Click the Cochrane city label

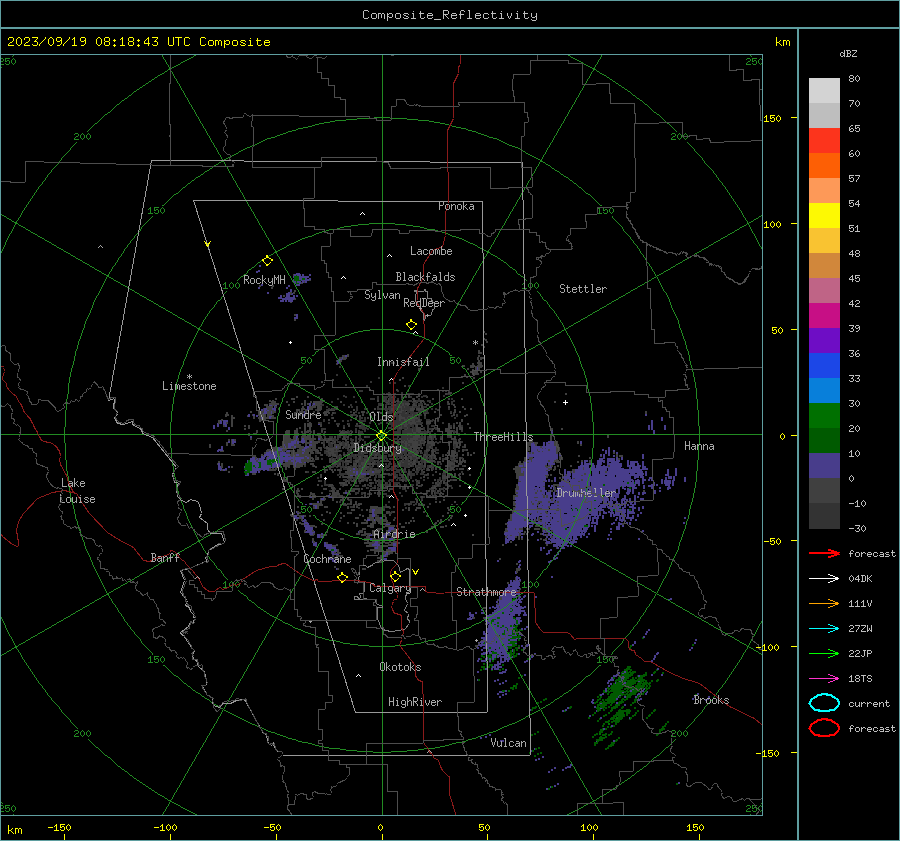[x=327, y=559]
